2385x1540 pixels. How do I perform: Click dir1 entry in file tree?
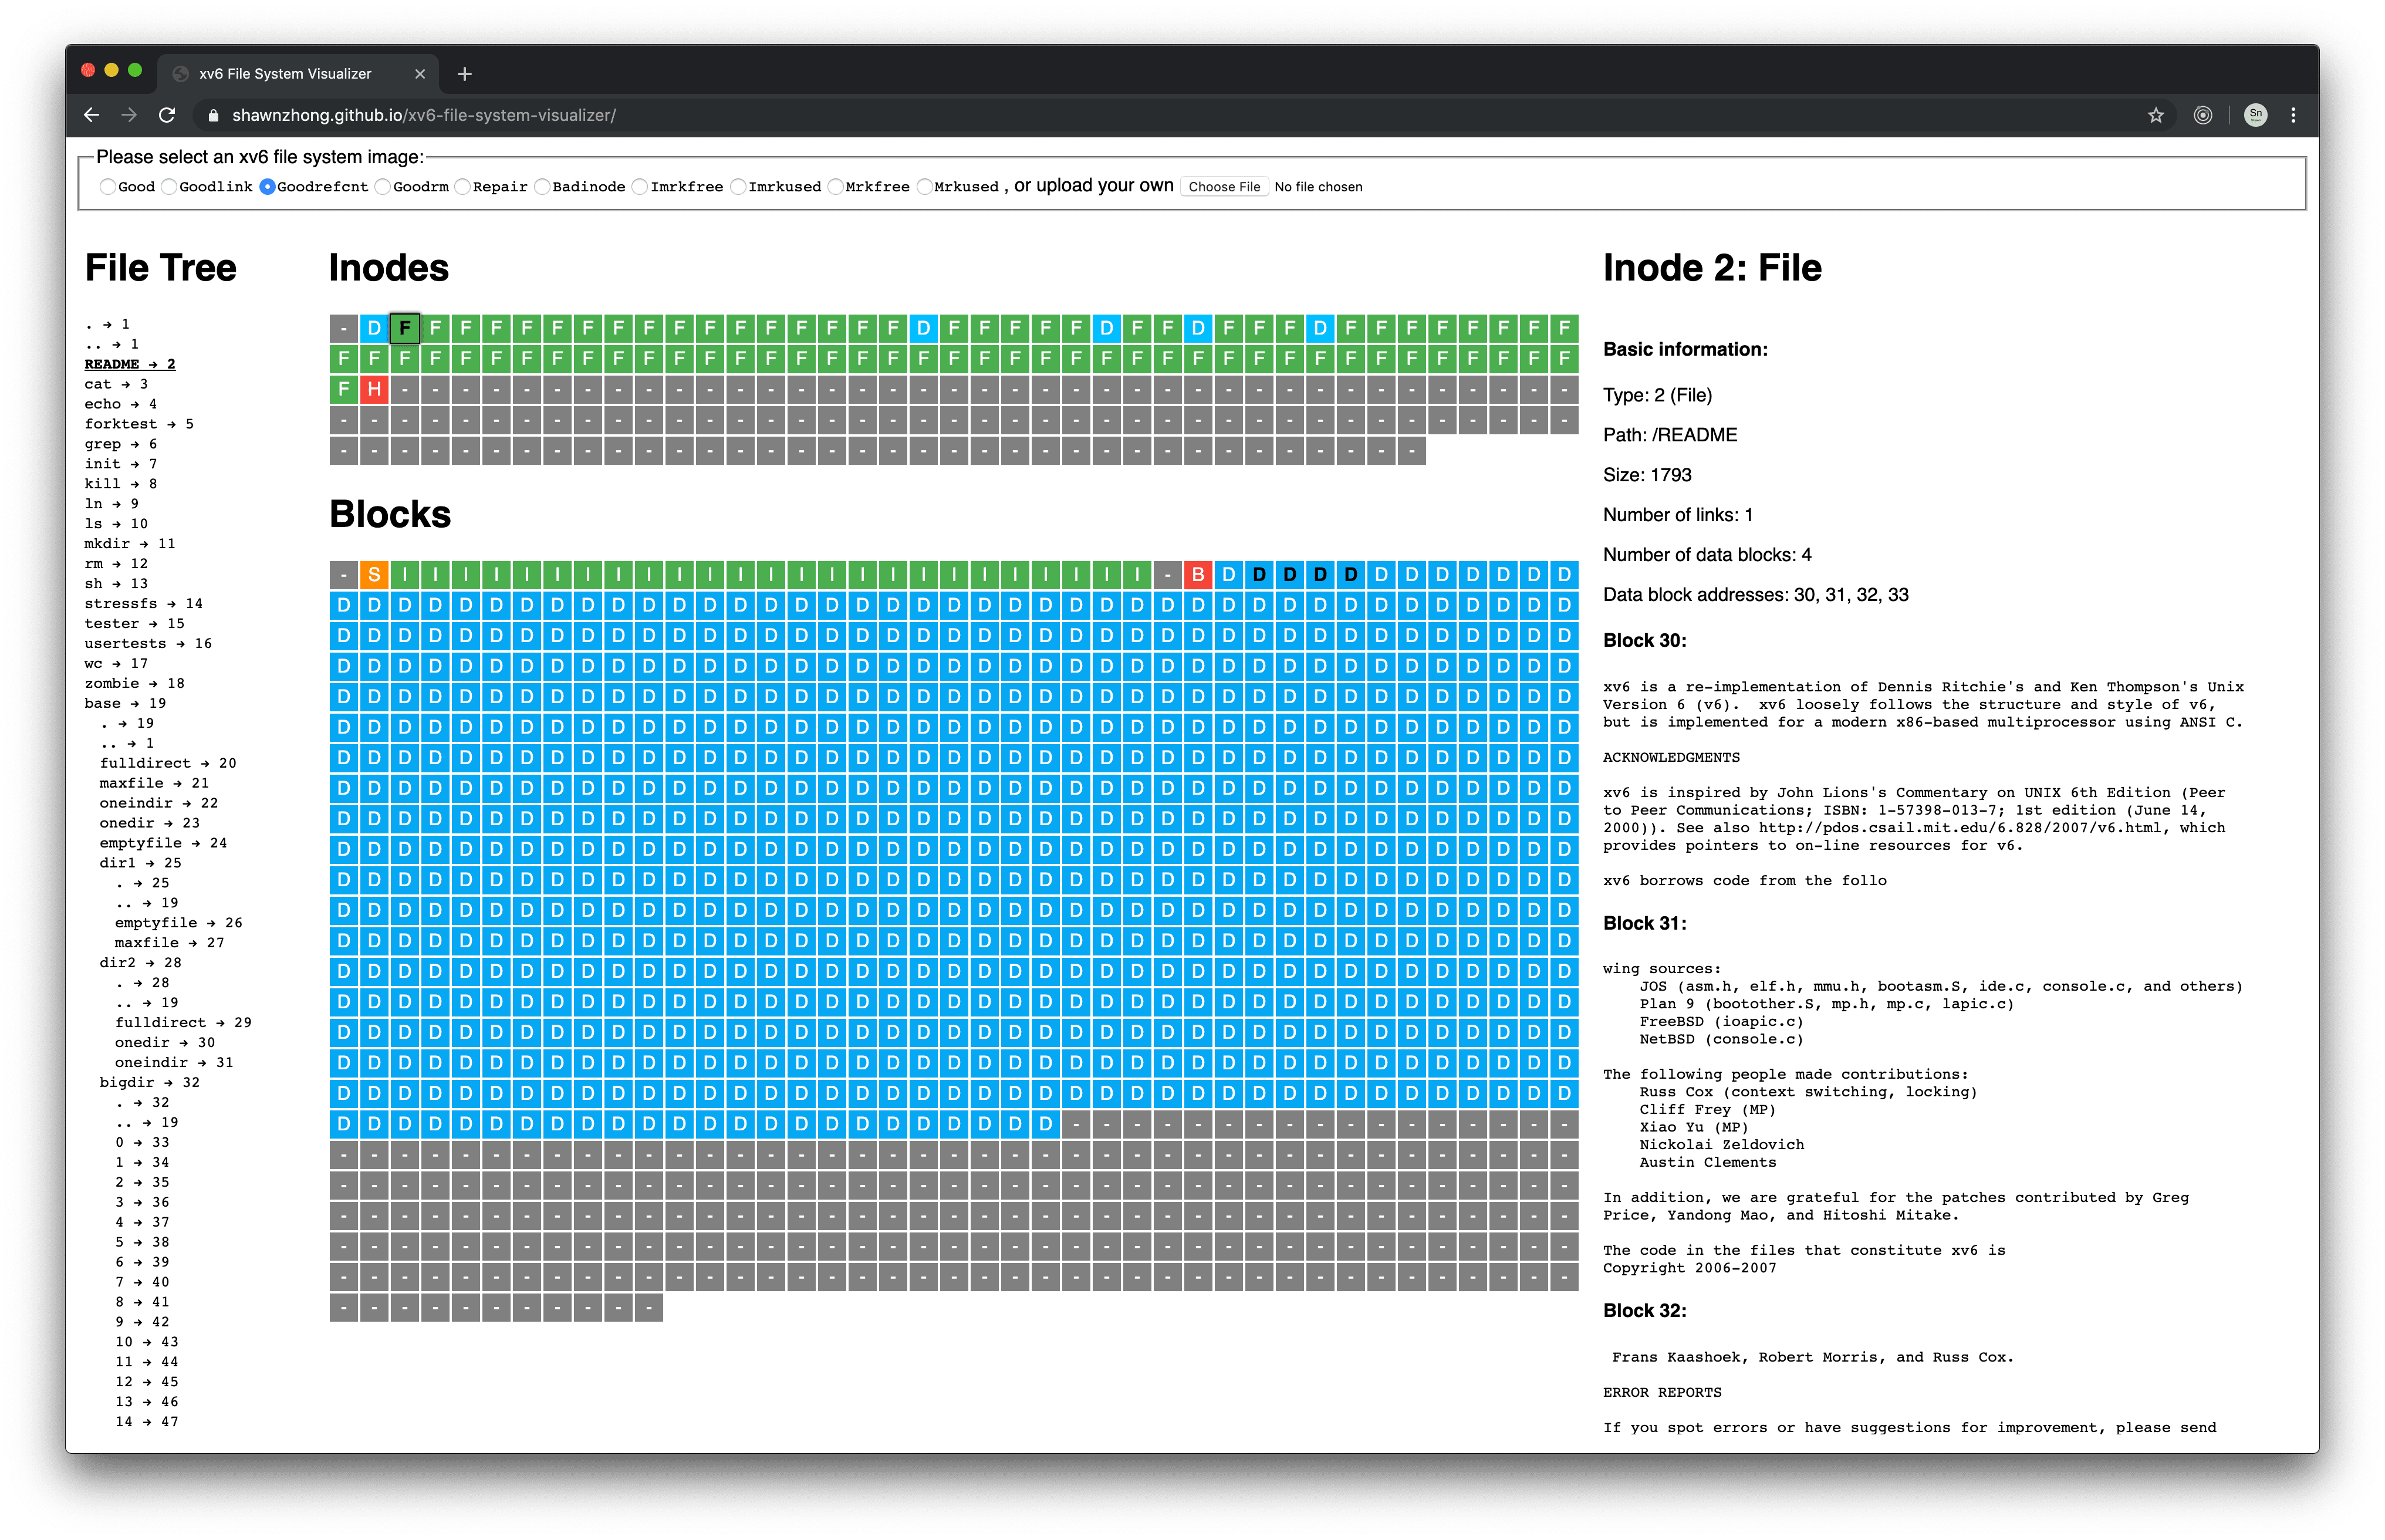(x=117, y=862)
